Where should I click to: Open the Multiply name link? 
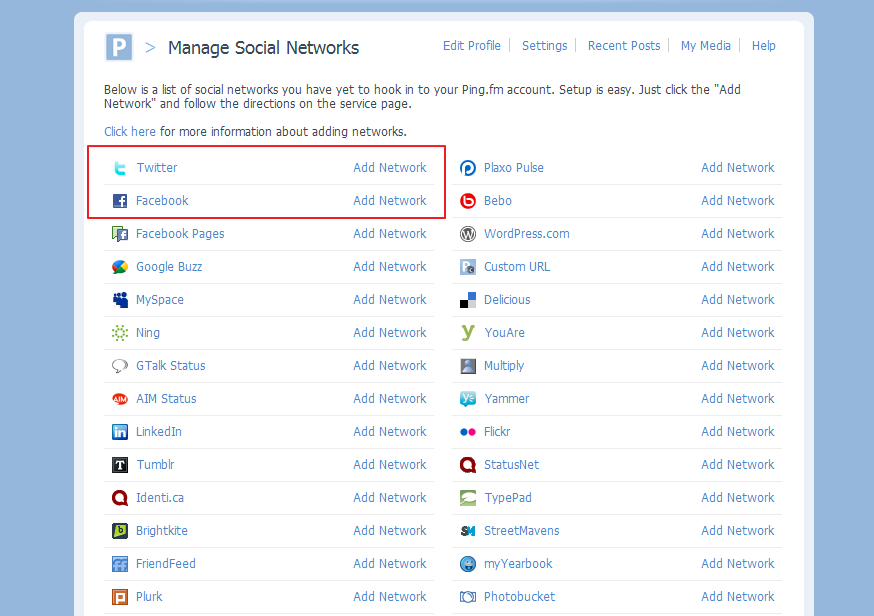click(x=504, y=366)
